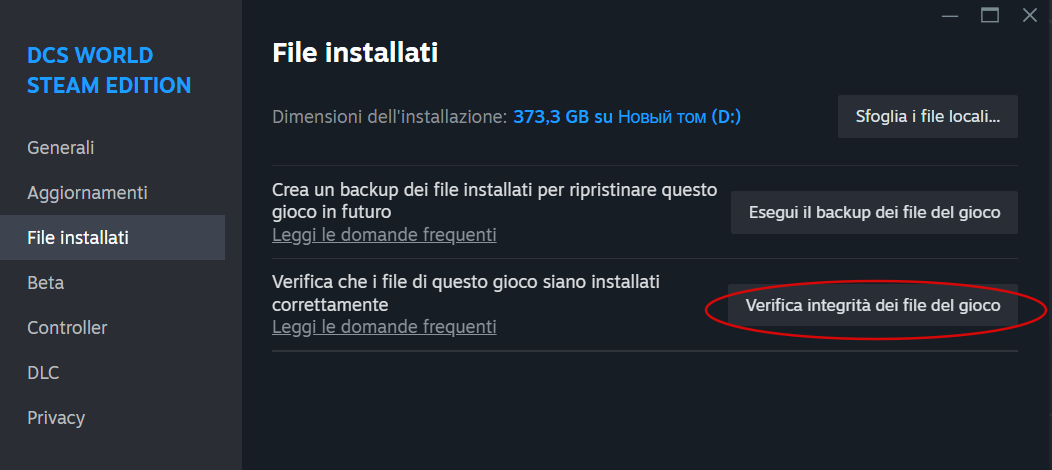Open the Beta settings page
This screenshot has height=470, width=1052.
point(46,283)
